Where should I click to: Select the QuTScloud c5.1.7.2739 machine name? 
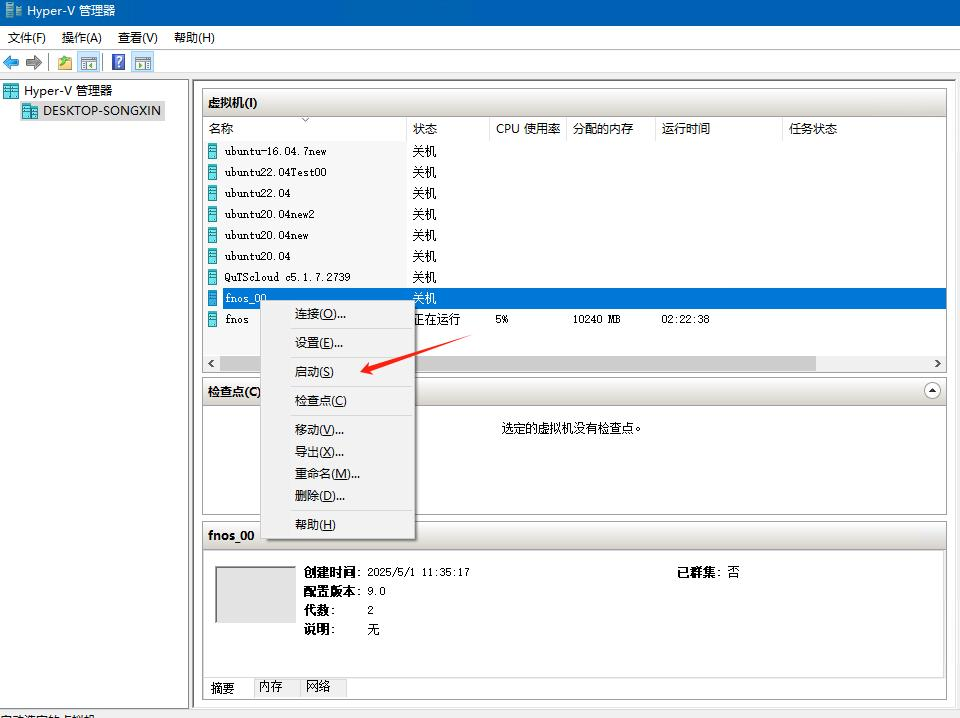(287, 277)
